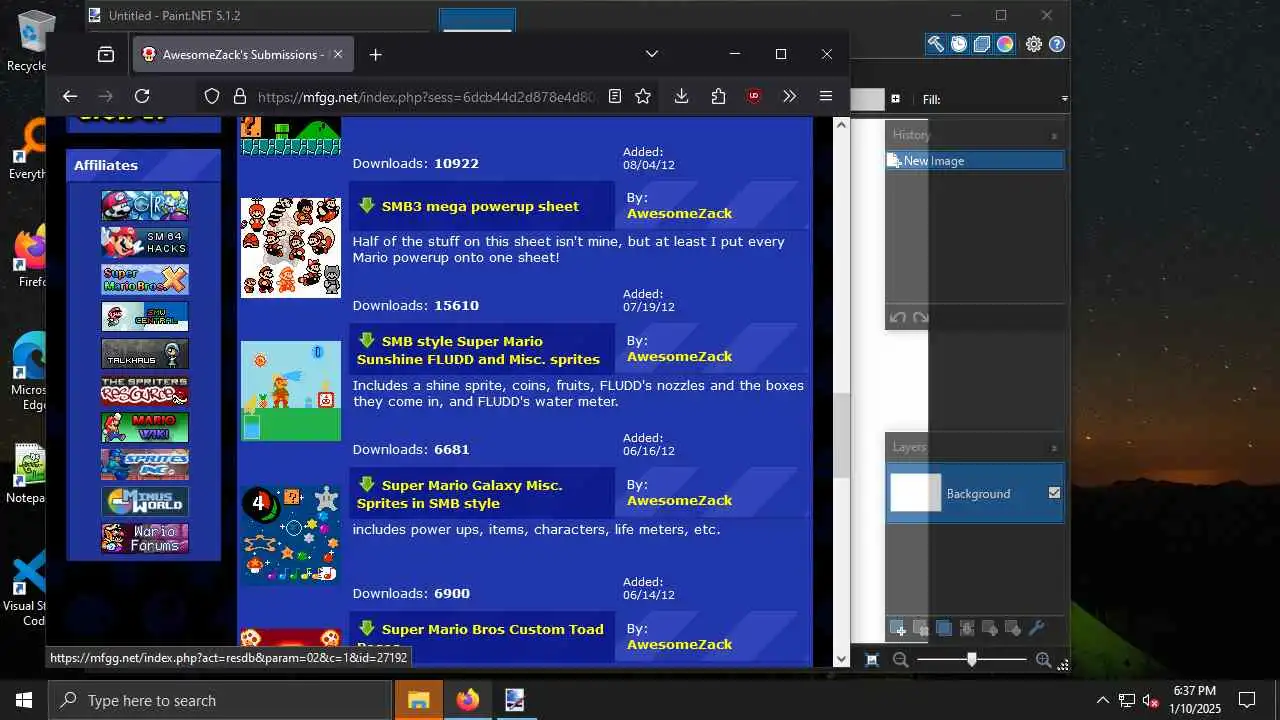The height and width of the screenshot is (720, 1280).
Task: Click Add New Layer icon in Layers panel
Action: pos(898,628)
